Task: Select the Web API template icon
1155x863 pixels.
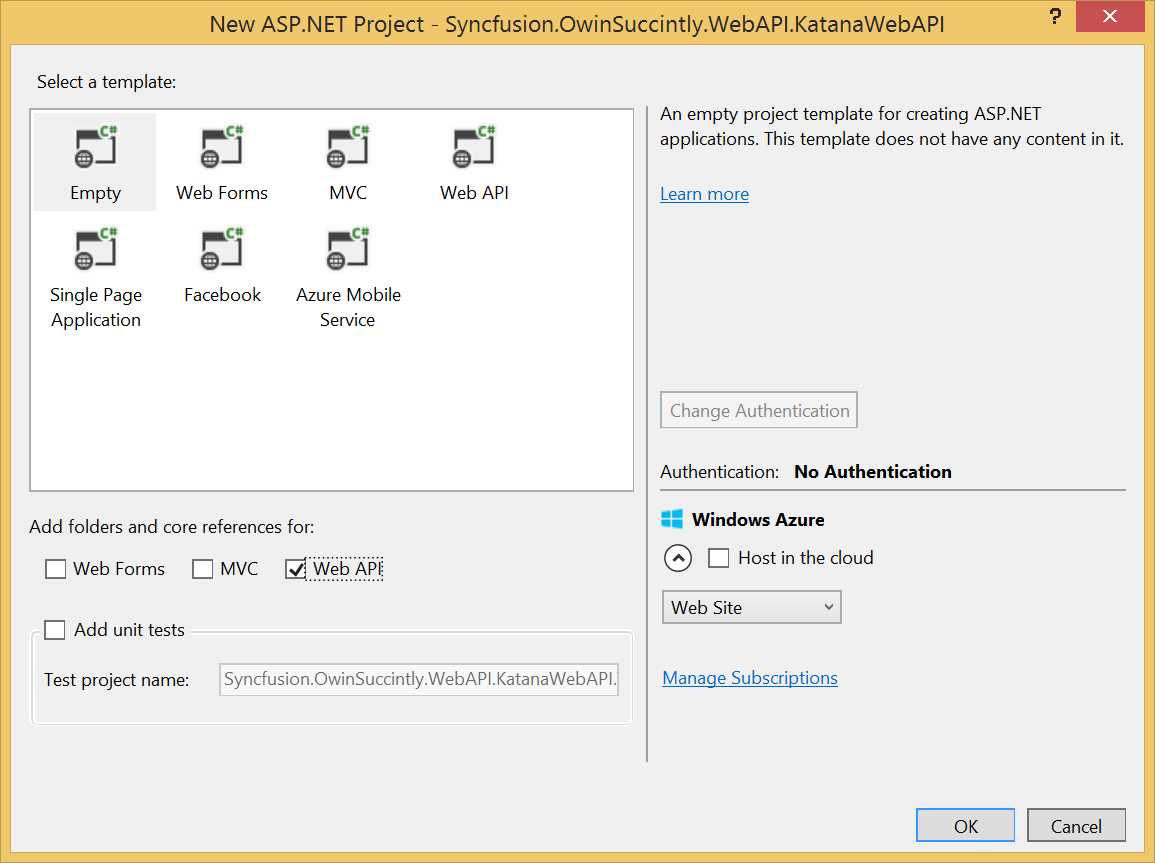Action: (474, 146)
